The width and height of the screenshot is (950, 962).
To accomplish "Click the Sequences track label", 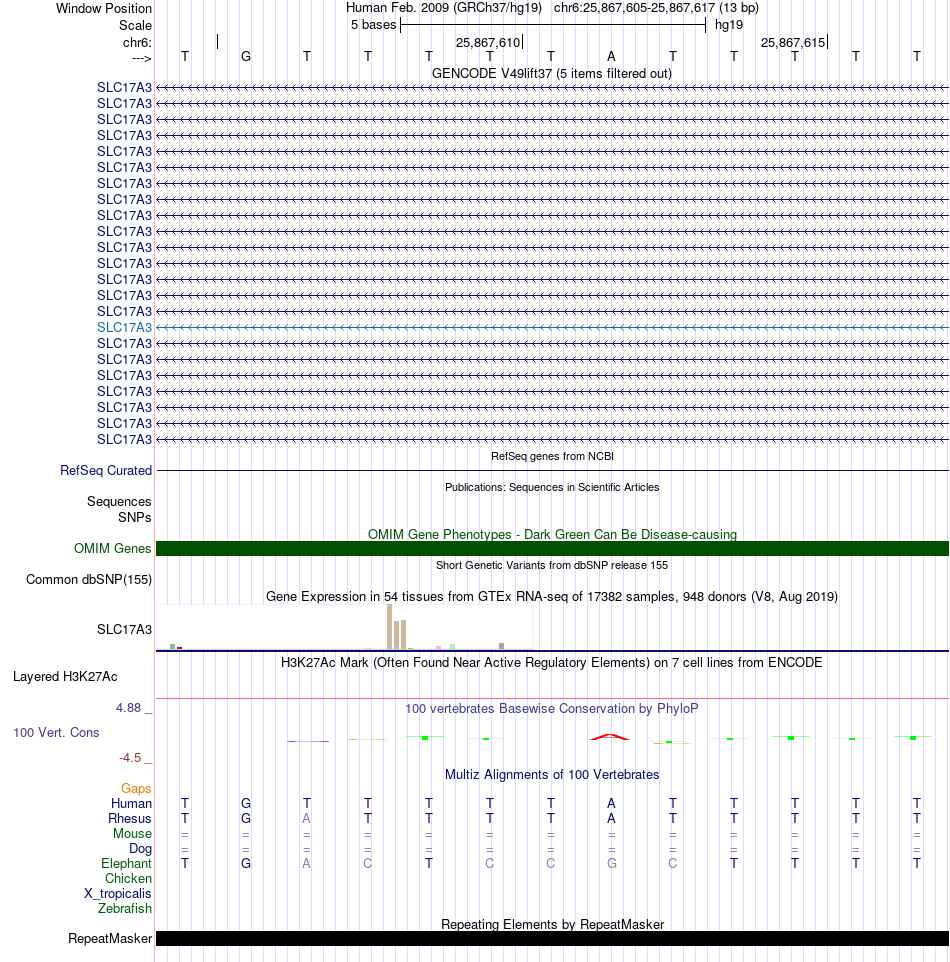I will (x=119, y=502).
